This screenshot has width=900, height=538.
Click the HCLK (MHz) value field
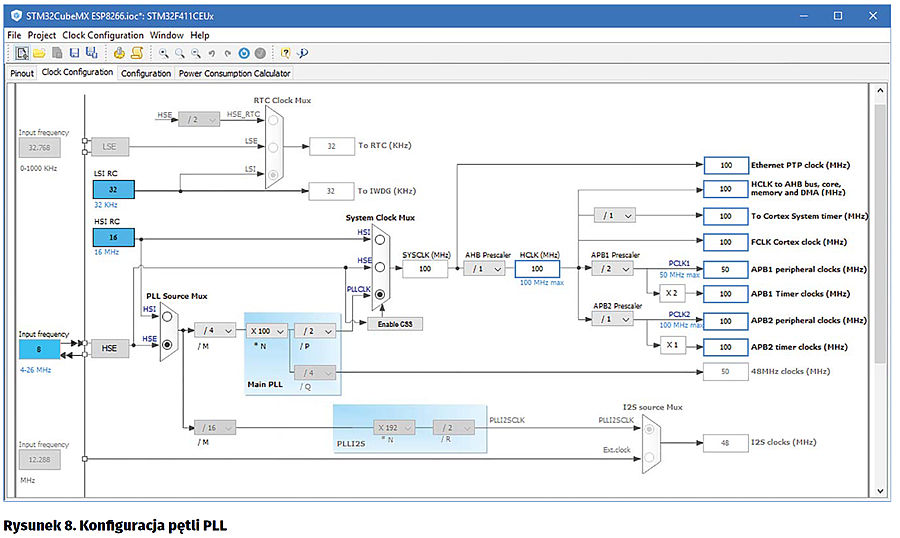coord(537,269)
